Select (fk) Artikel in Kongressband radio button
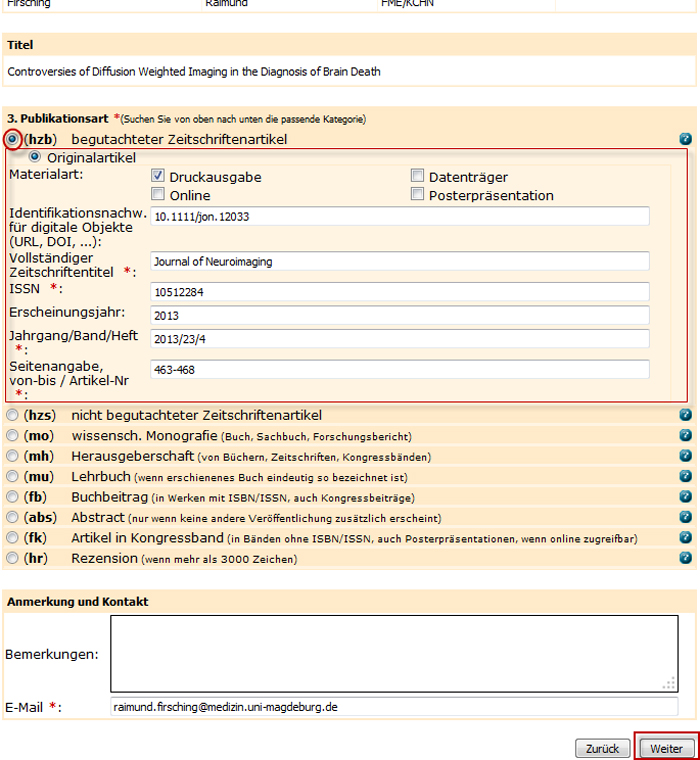Image resolution: width=700 pixels, height=760 pixels. tap(12, 538)
